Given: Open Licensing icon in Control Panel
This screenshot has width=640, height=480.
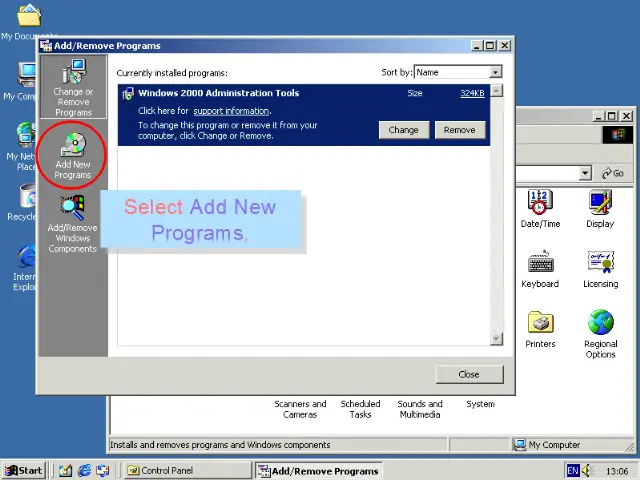Looking at the screenshot, I should 600,269.
